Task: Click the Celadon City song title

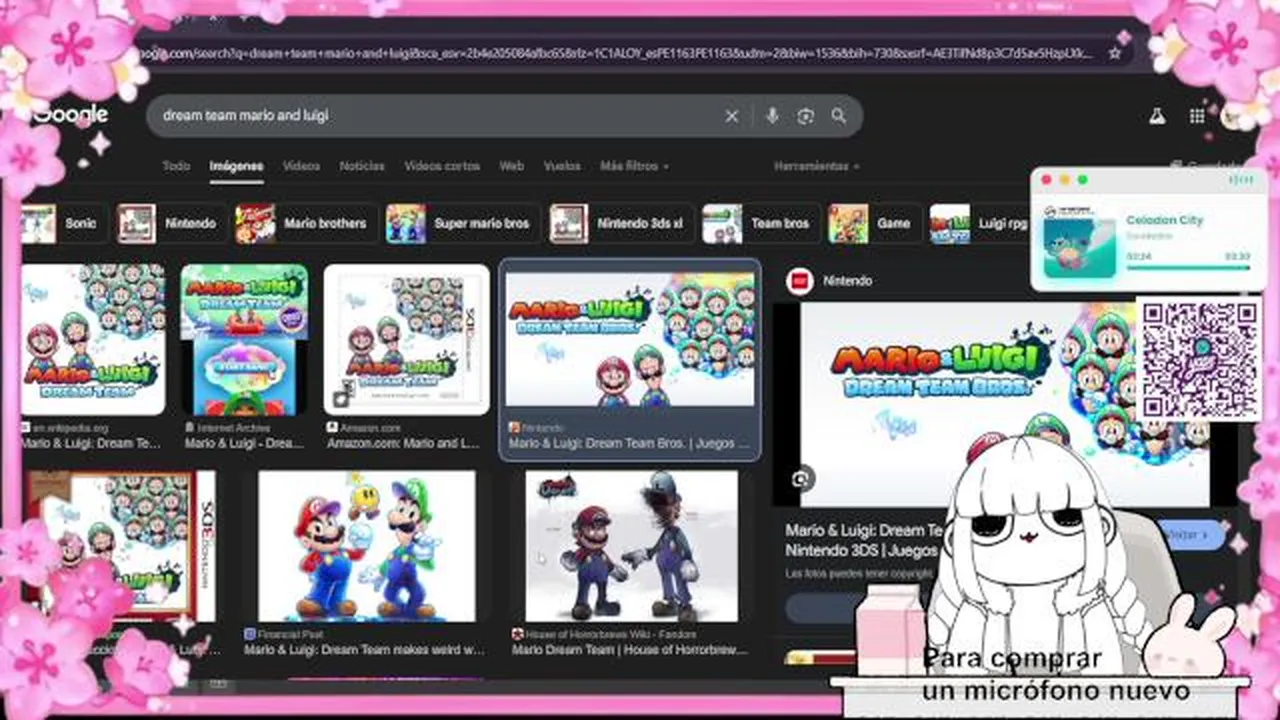Action: pos(1165,220)
